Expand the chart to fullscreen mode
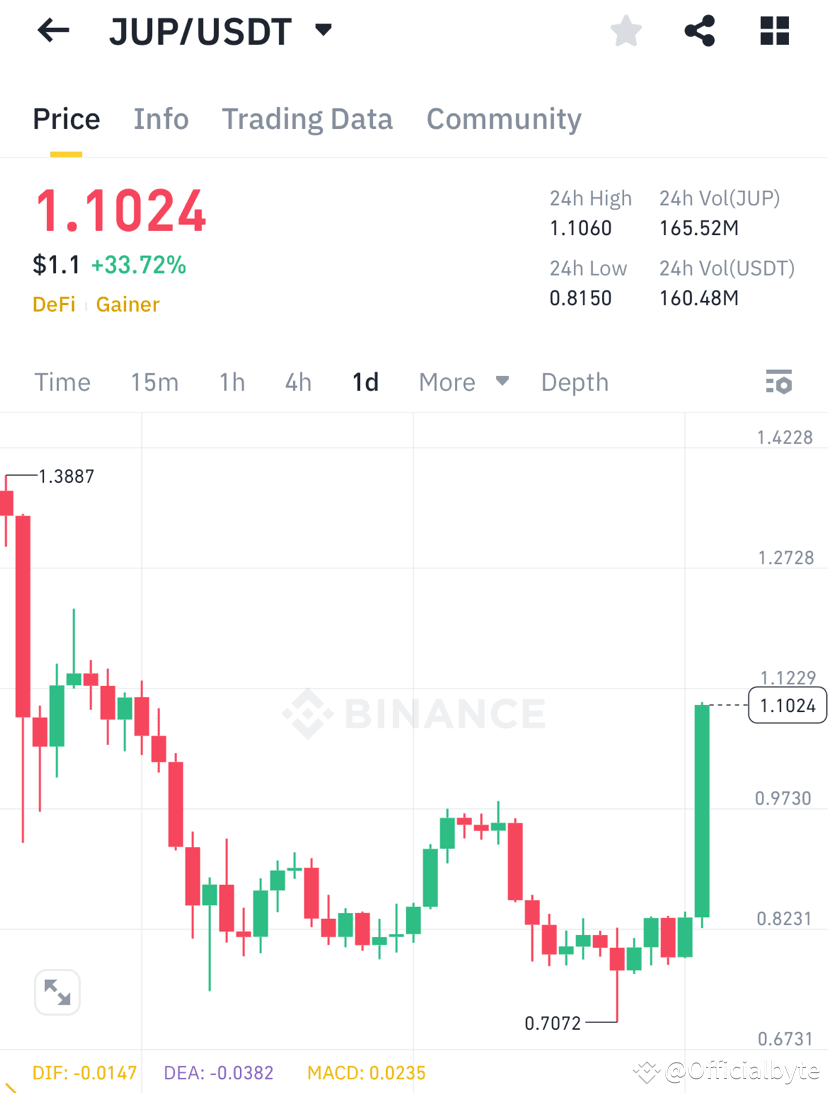Image resolution: width=828 pixels, height=1093 pixels. click(57, 991)
